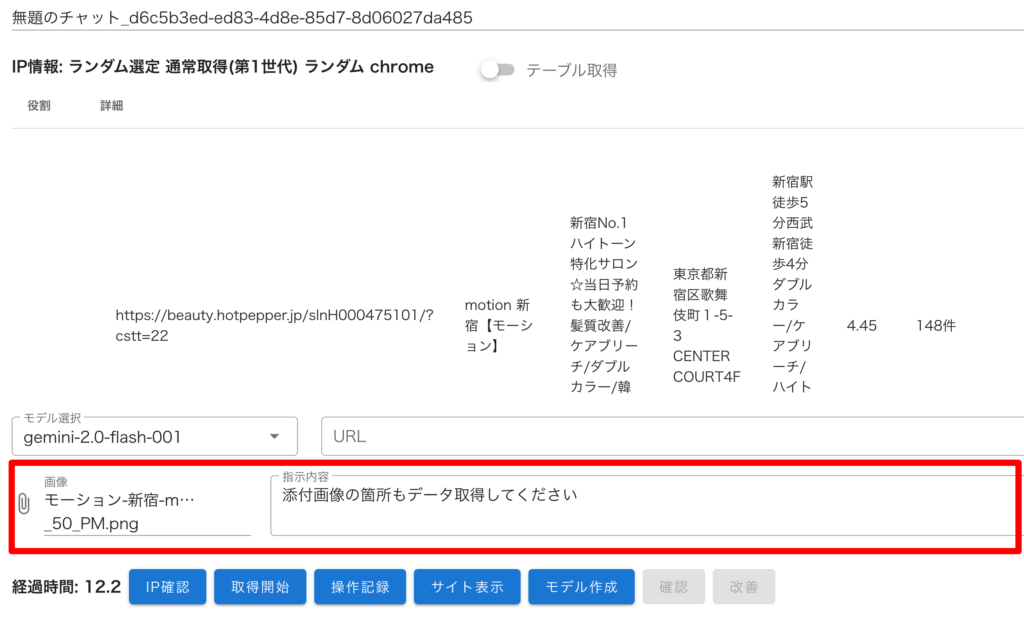
Task: Select the 詳細 column header
Action: pyautogui.click(x=111, y=105)
